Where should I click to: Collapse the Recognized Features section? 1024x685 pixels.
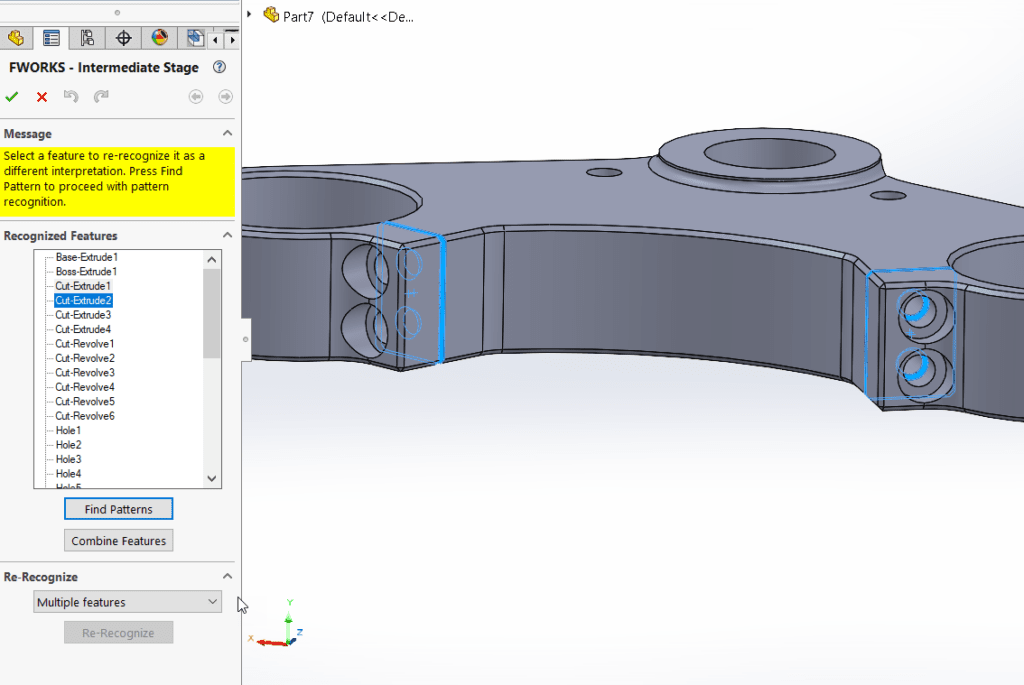[x=227, y=236]
